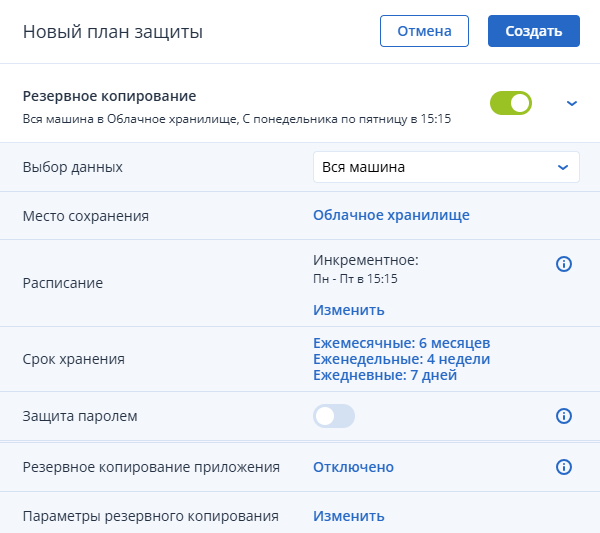The height and width of the screenshot is (533, 600).
Task: Click the info icon for Защита паролем
Action: 564,416
